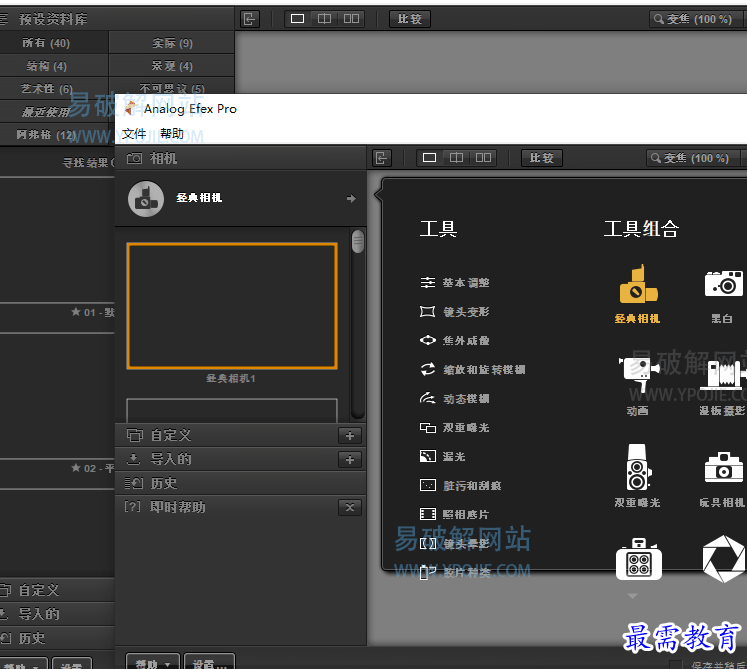Switch to single image view mode
Viewport: 747px width, 669px height.
(430, 158)
